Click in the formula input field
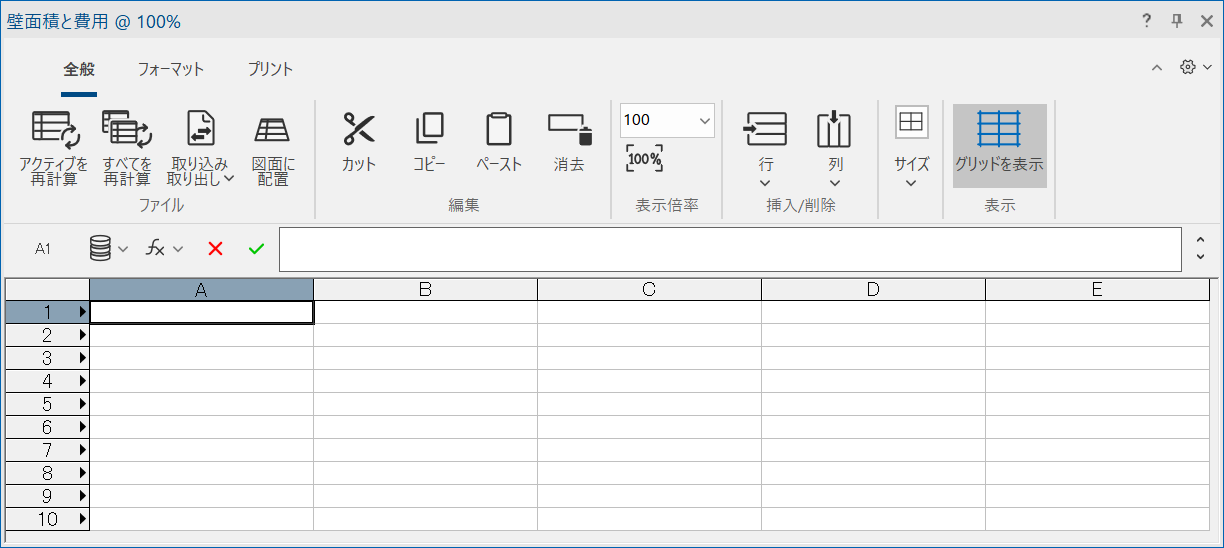1224x548 pixels. tap(730, 250)
